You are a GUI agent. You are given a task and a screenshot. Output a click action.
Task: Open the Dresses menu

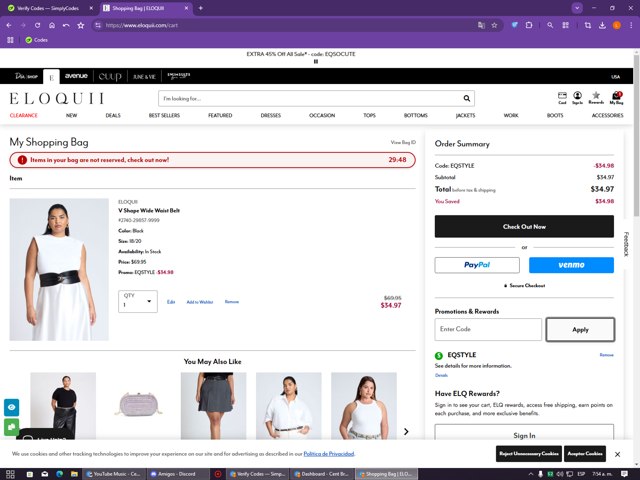[x=271, y=116]
